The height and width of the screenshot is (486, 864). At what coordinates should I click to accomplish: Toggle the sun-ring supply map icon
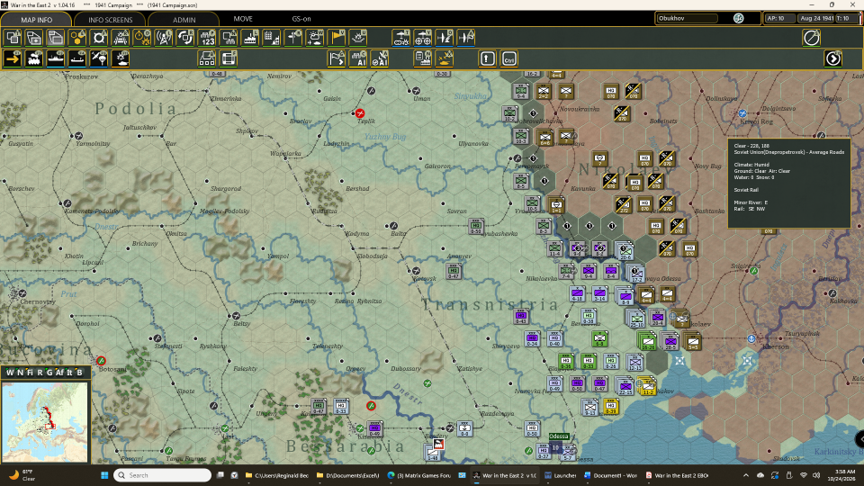click(99, 37)
